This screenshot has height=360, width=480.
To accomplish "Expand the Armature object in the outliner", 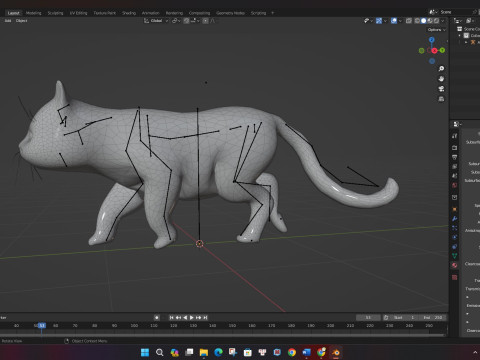I will [x=466, y=42].
